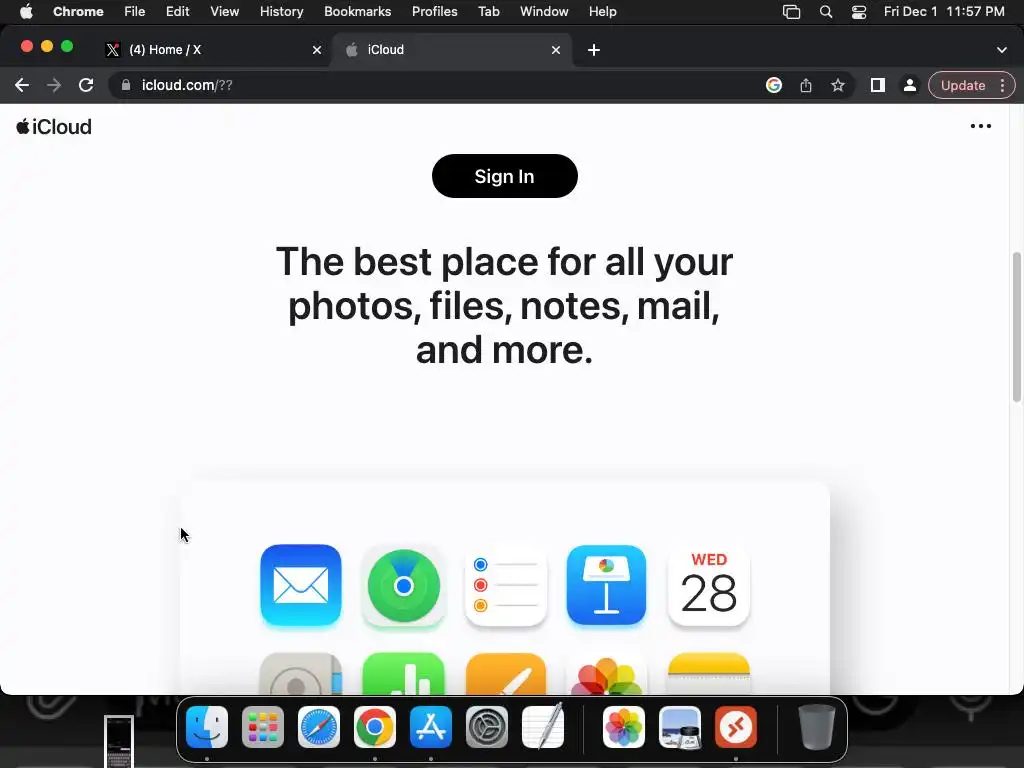The image size is (1024, 768).
Task: Click the lock icon in address bar
Action: click(126, 86)
